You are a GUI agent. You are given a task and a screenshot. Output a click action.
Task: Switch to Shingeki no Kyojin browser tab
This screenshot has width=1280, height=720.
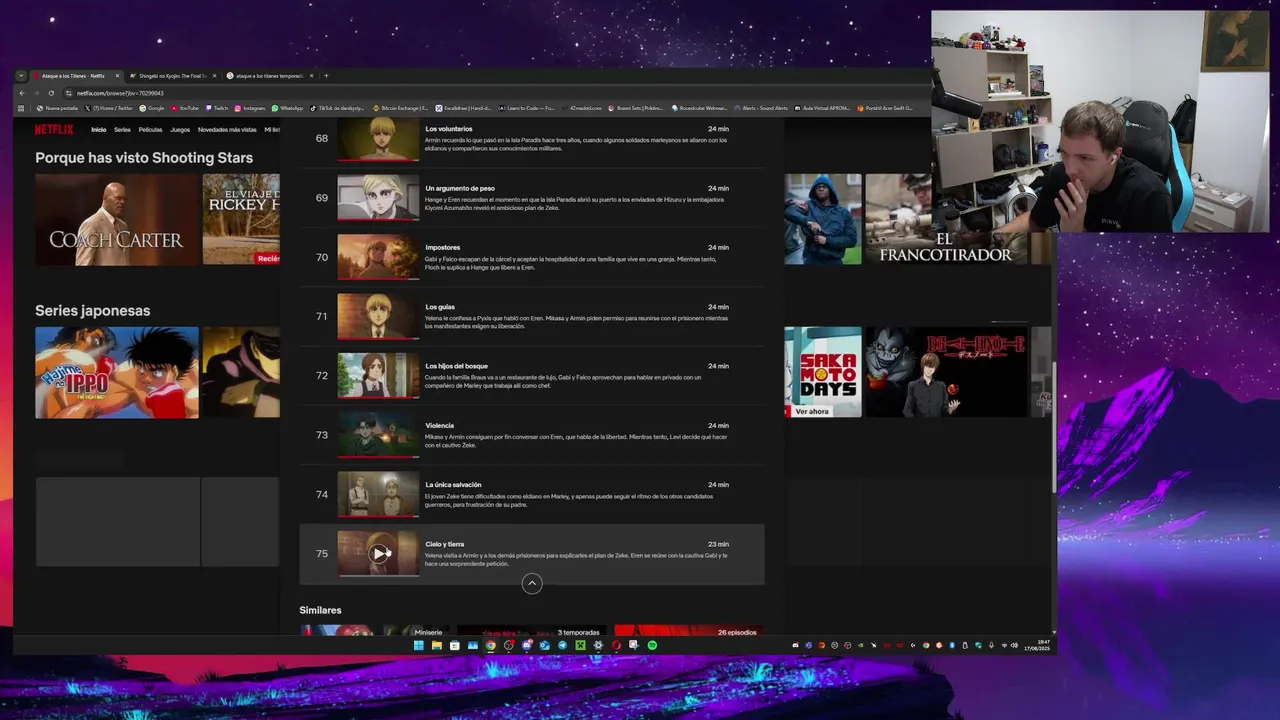point(171,76)
